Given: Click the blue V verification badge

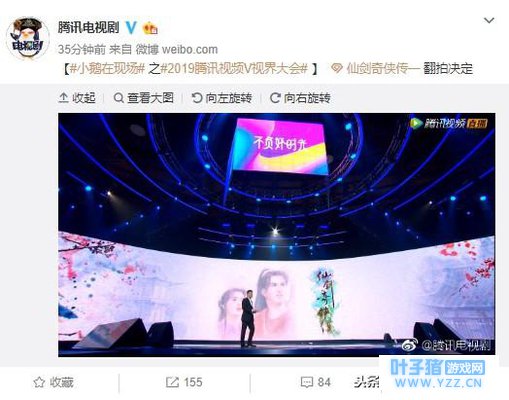Looking at the screenshot, I should point(131,28).
